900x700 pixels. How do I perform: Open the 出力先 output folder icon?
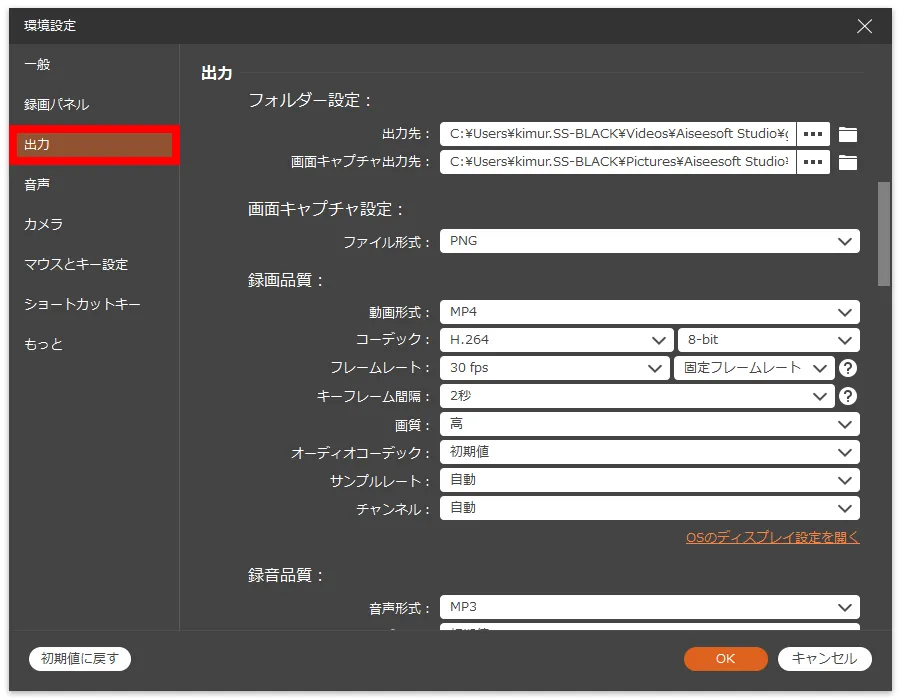point(848,134)
